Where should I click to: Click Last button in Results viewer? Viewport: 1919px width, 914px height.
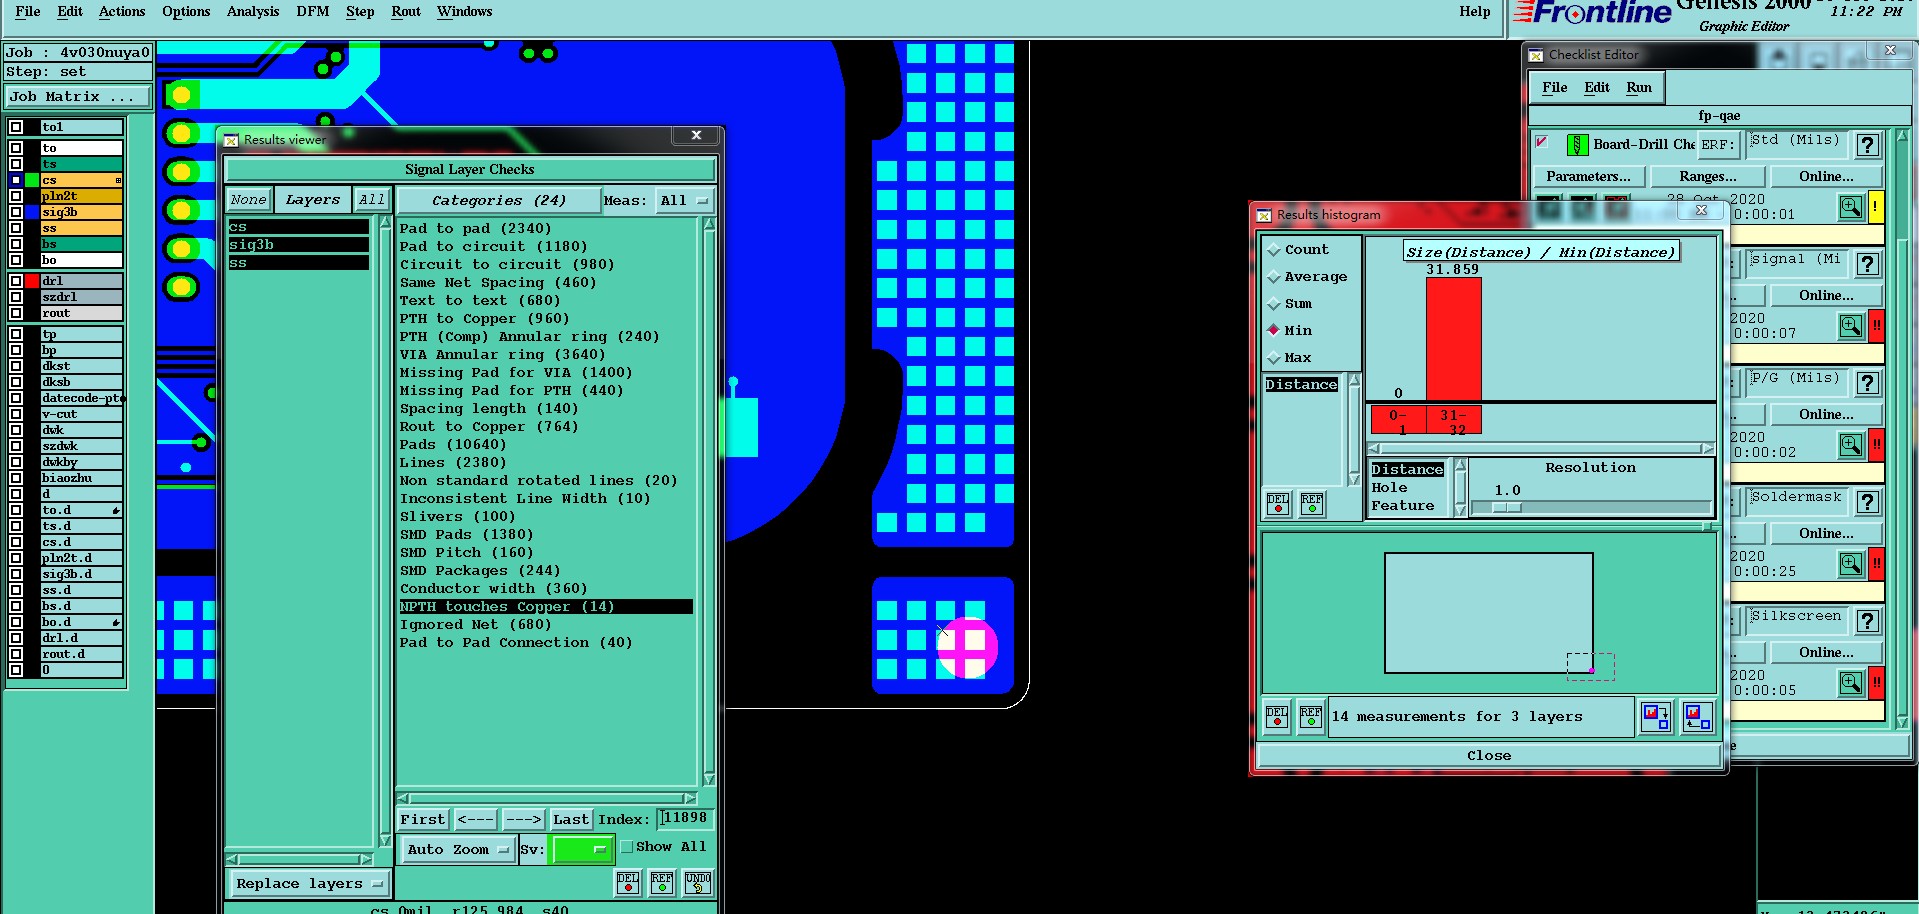pyautogui.click(x=571, y=820)
